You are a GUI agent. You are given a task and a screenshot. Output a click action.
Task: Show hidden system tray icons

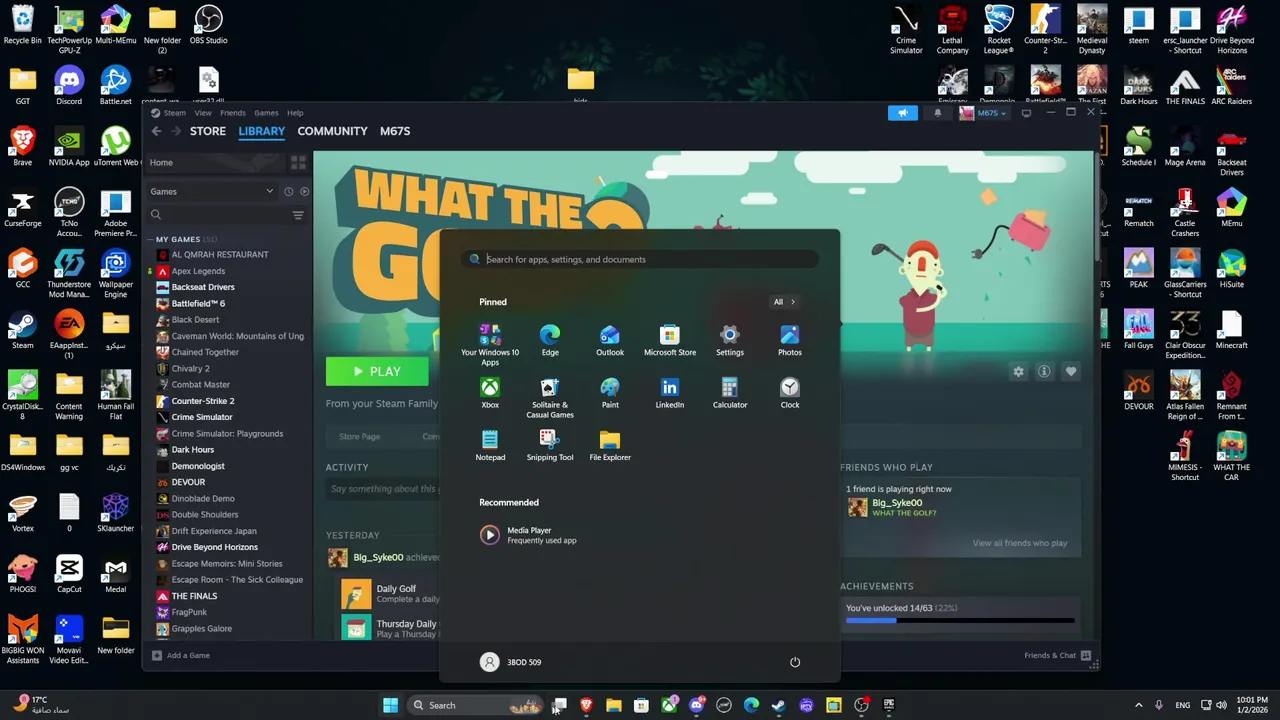1138,706
